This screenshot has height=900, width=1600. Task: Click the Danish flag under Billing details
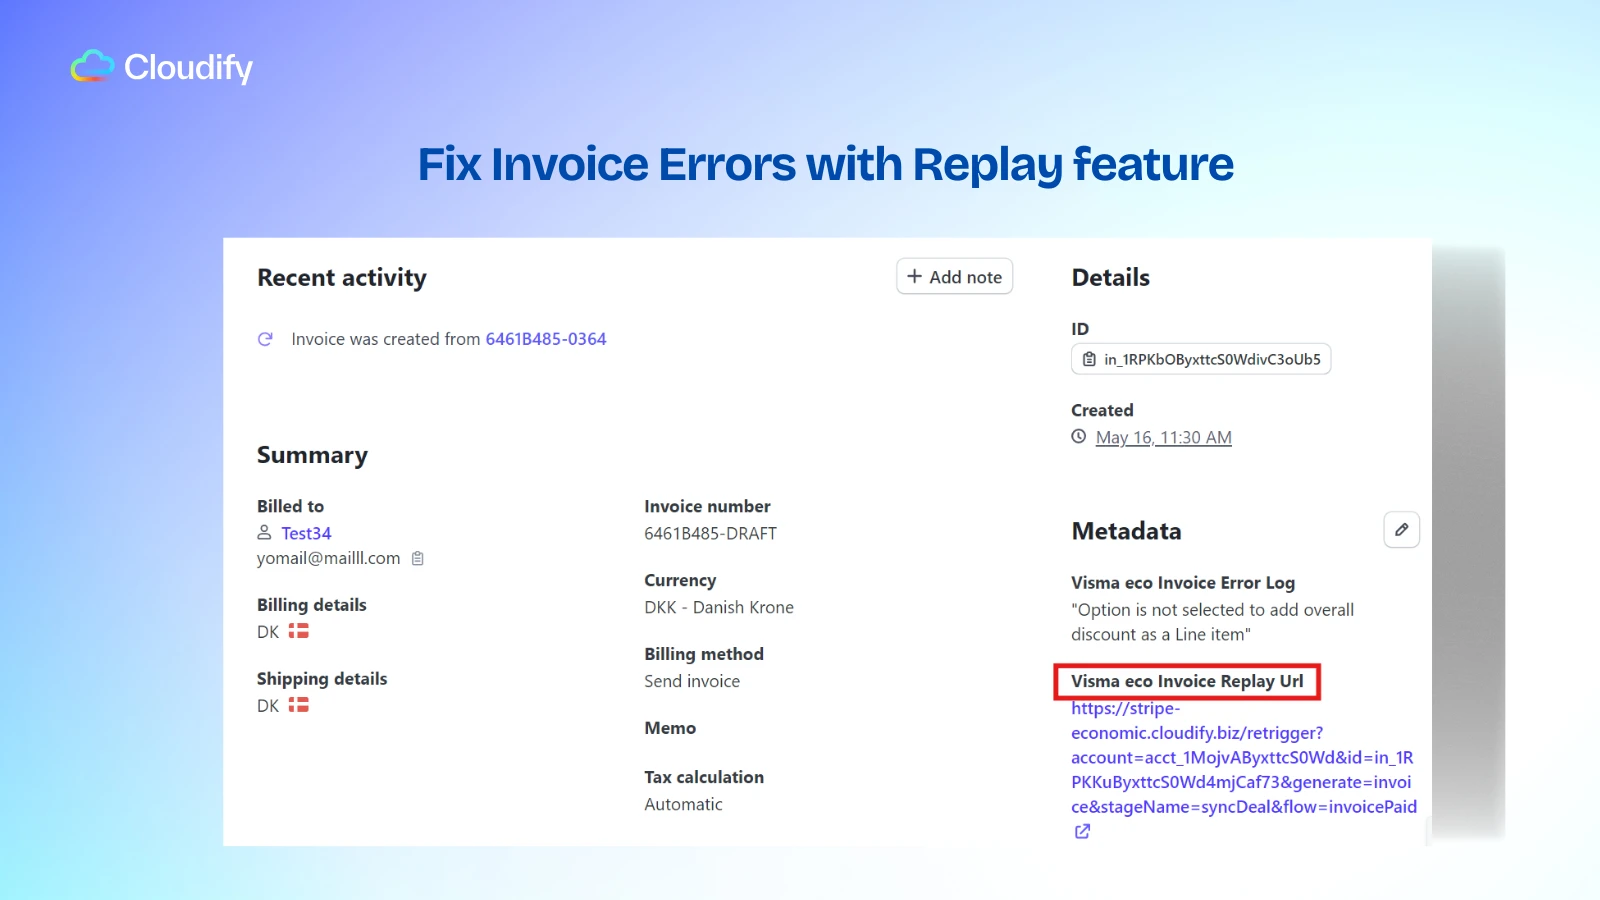[x=299, y=631]
